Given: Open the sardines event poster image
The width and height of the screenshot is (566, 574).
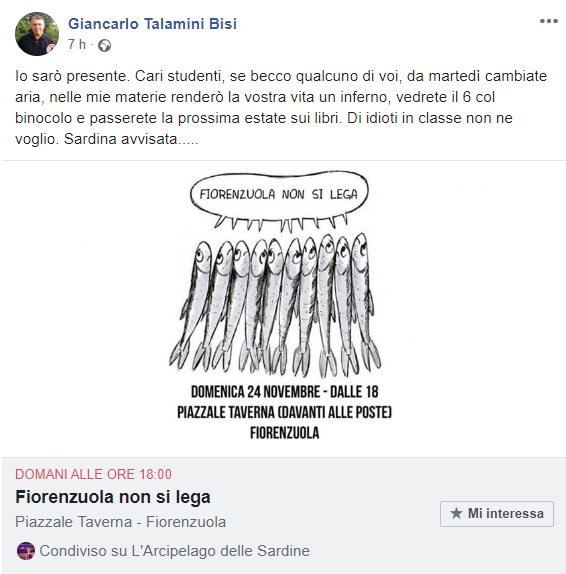Looking at the screenshot, I should pos(284,309).
